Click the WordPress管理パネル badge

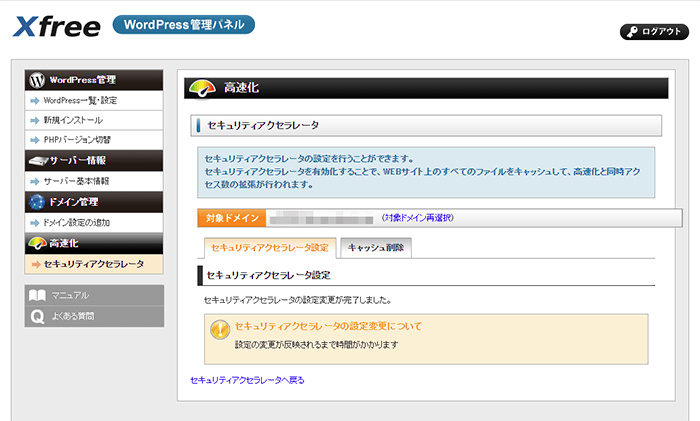point(184,25)
